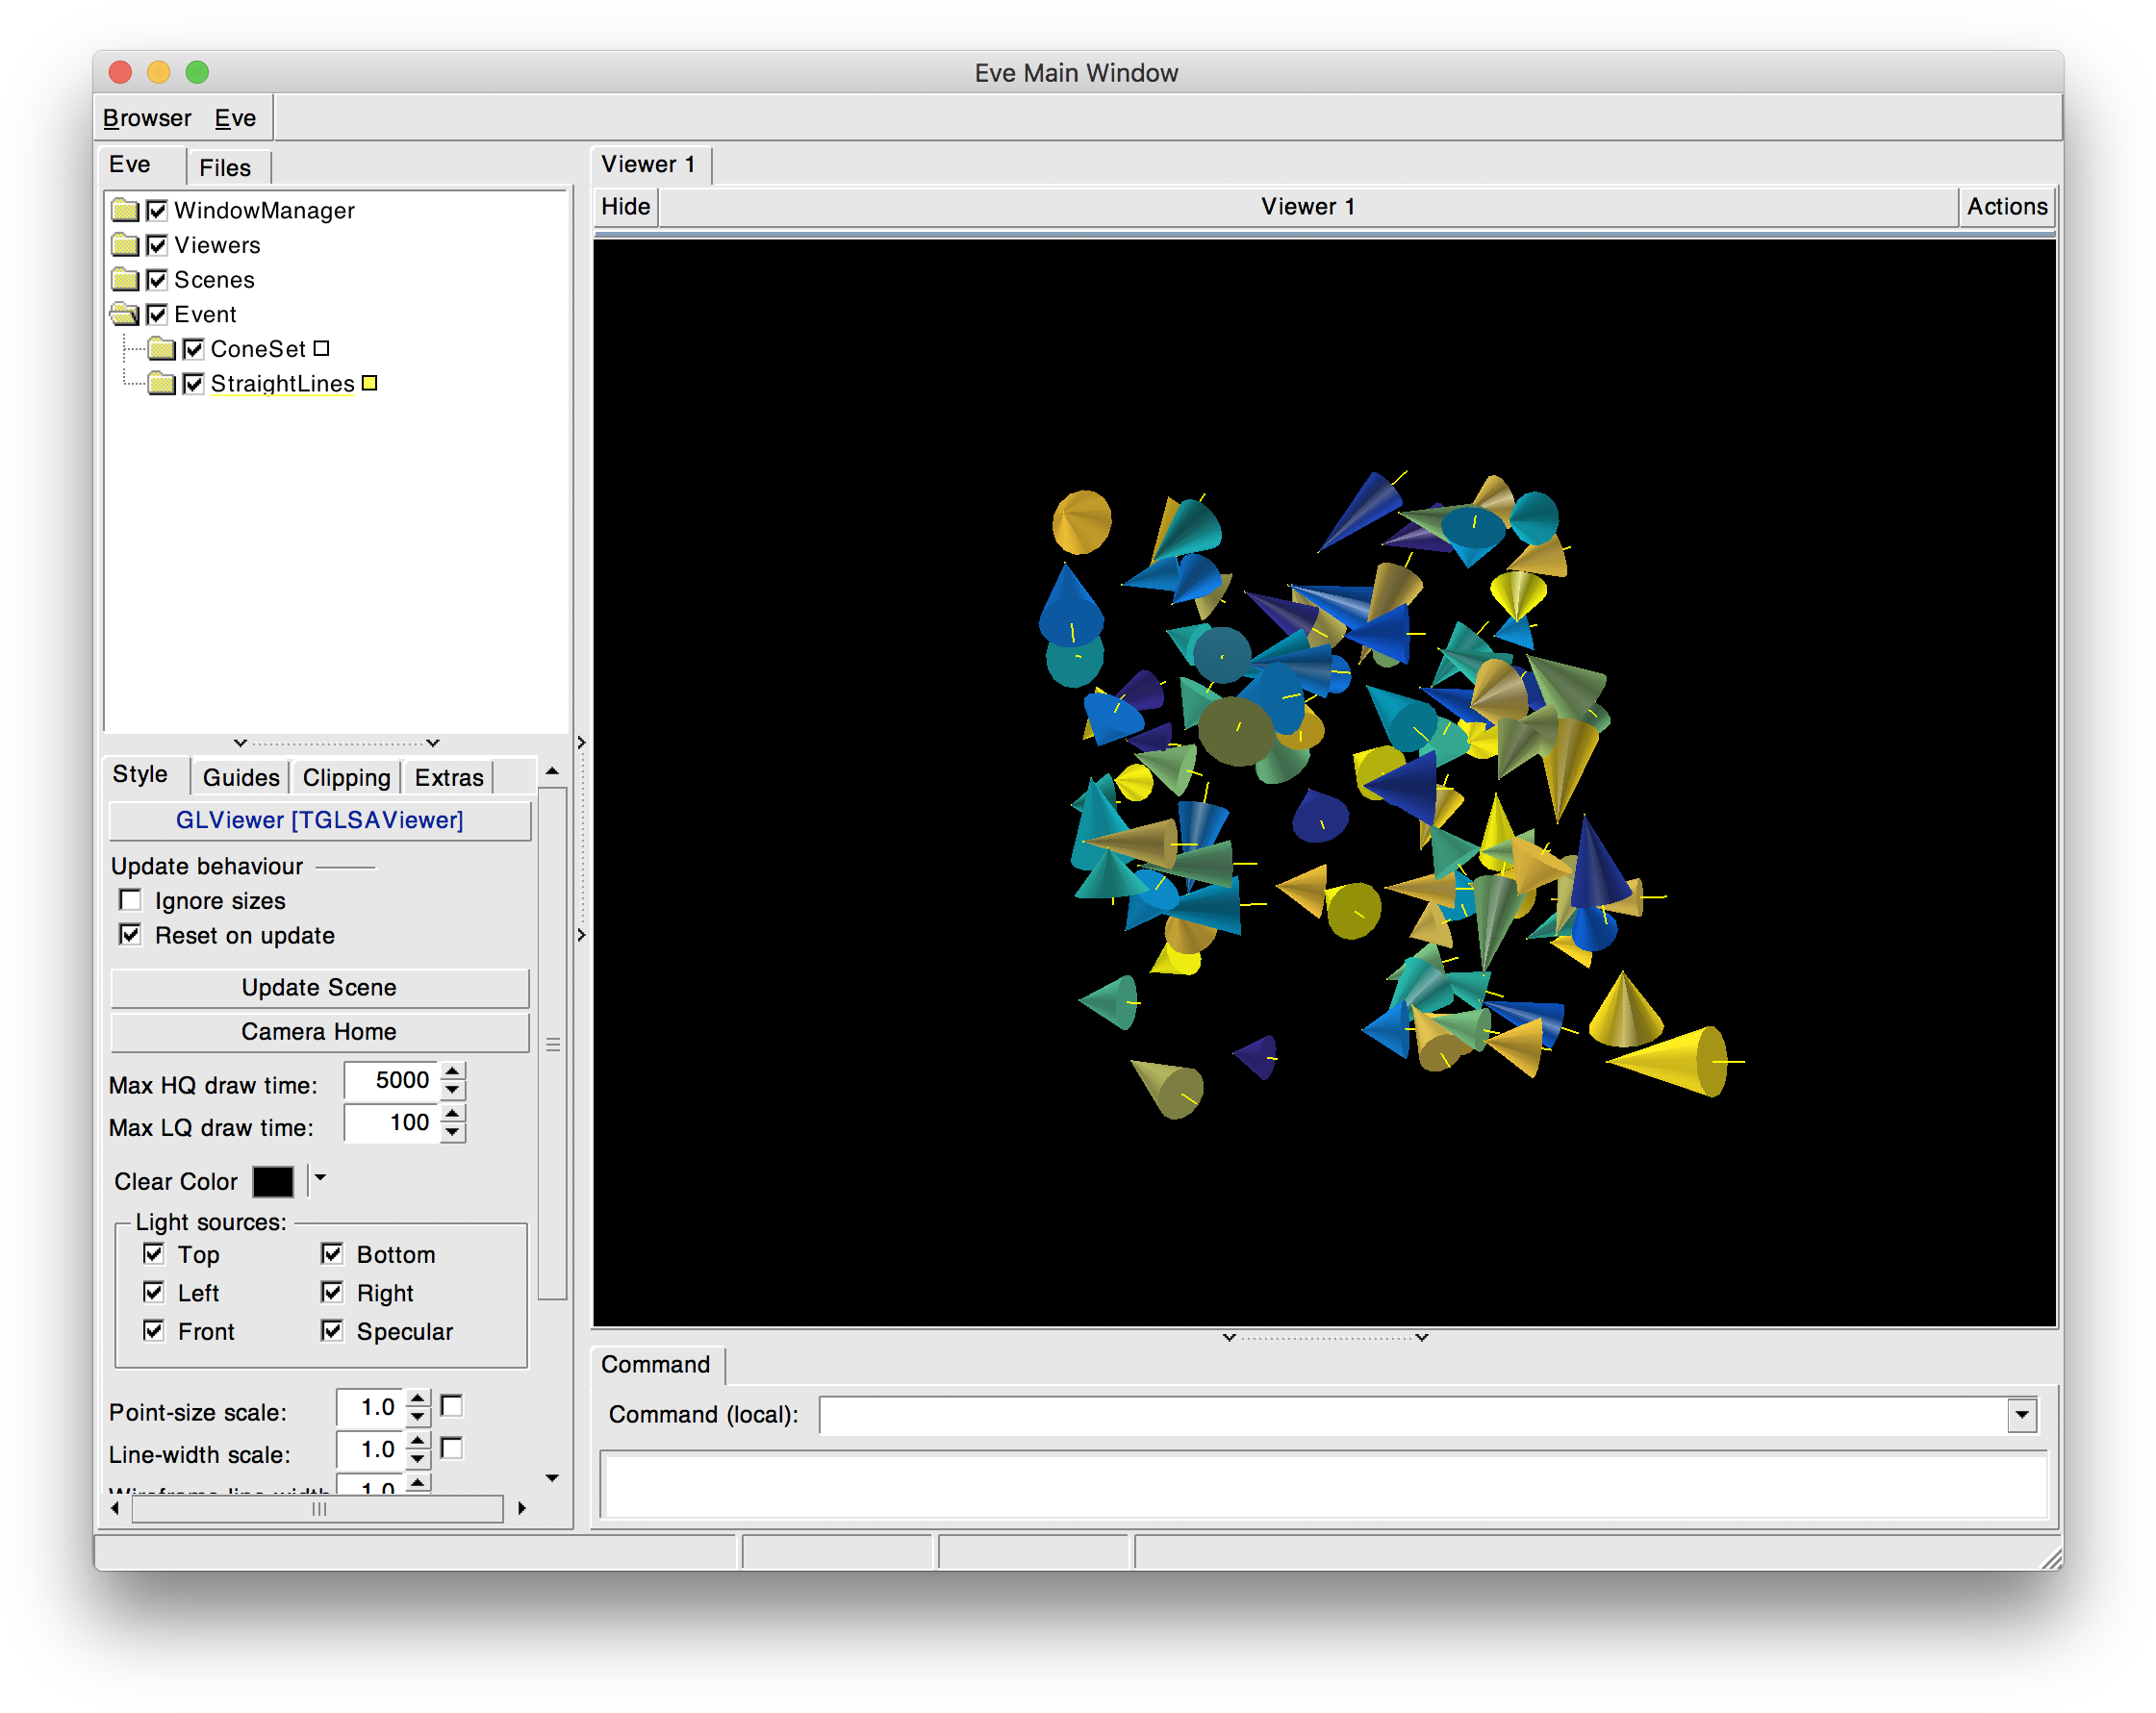Click the Camera Home button
This screenshot has width=2156, height=1713.
[318, 1032]
